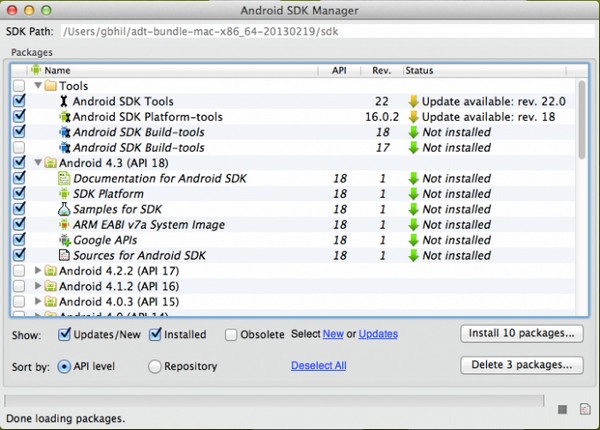Select the Repository sort radio button
Viewport: 600px width, 430px height.
[155, 366]
